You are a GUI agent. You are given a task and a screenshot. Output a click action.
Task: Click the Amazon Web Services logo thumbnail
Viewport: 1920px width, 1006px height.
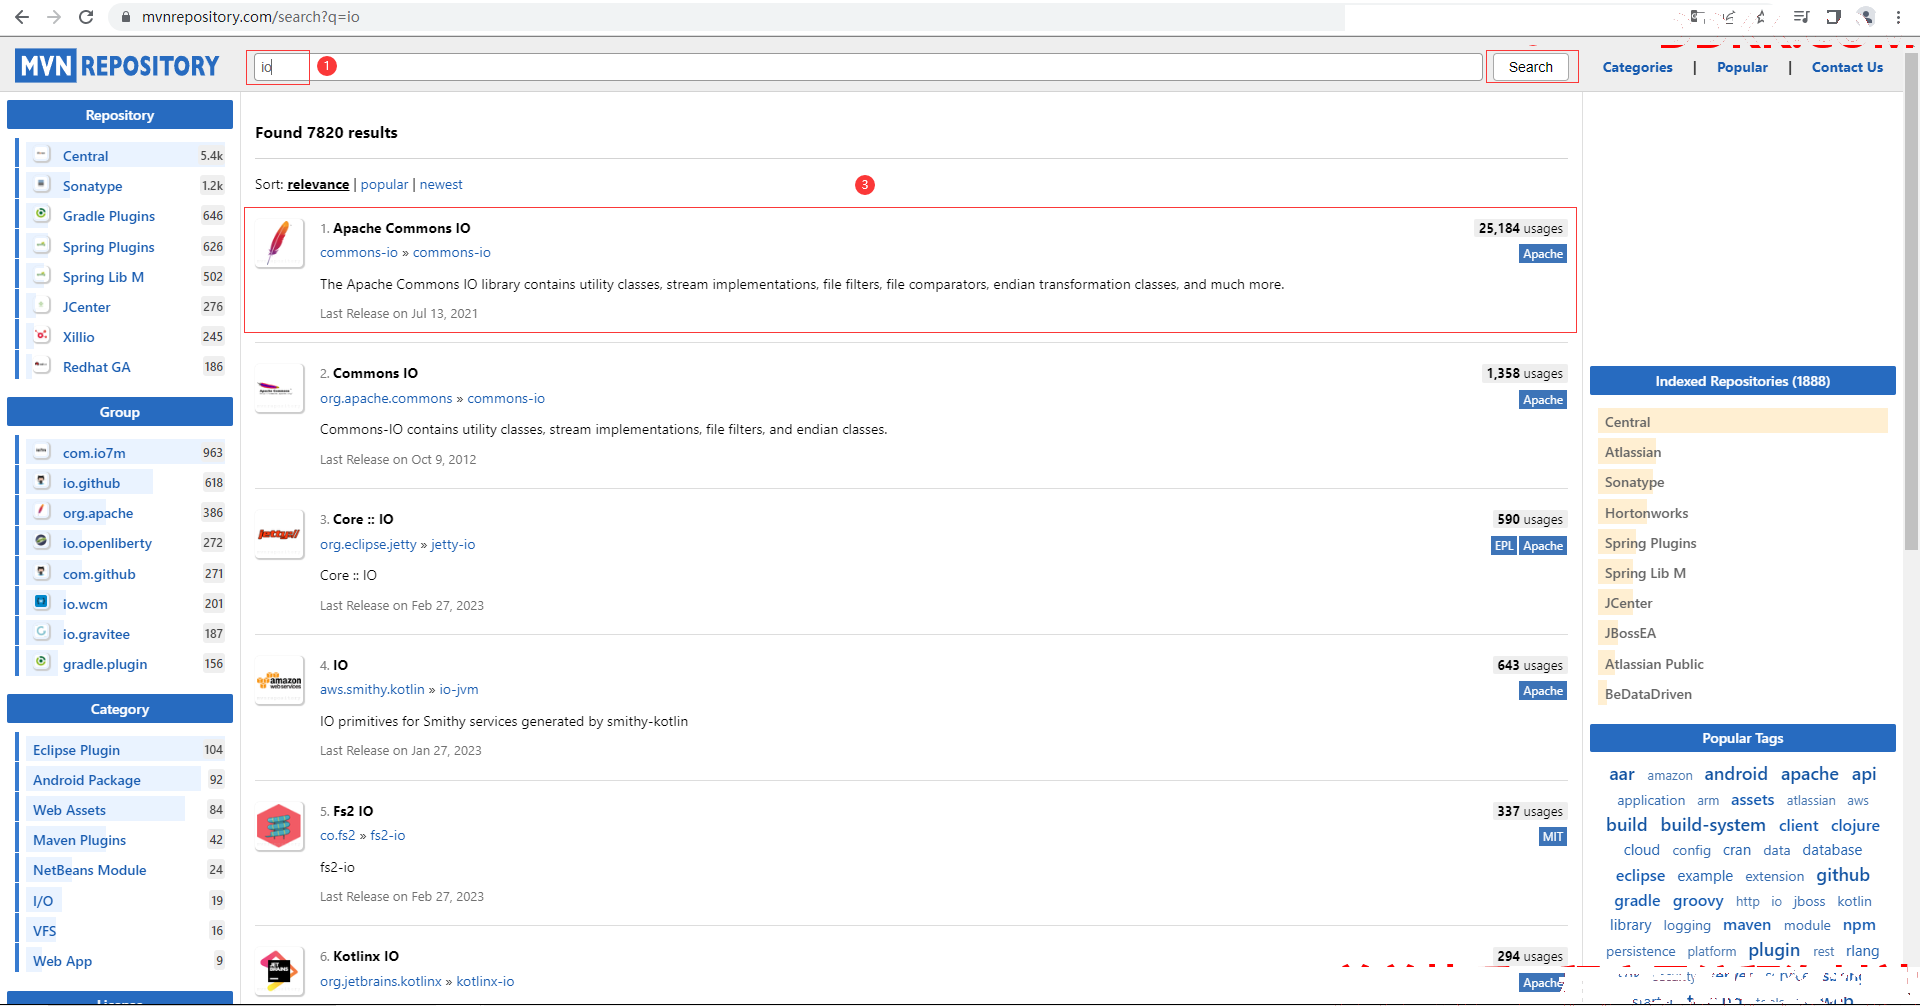(x=279, y=680)
